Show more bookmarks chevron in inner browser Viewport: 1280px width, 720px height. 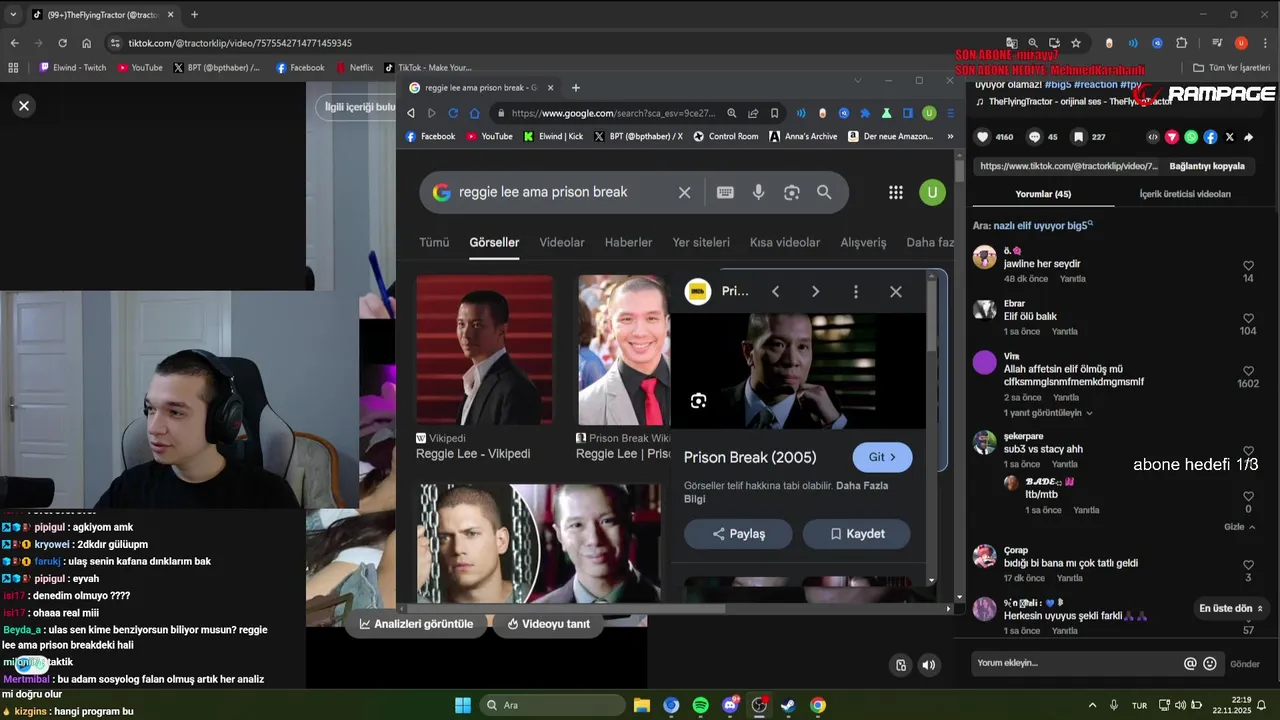coord(950,136)
